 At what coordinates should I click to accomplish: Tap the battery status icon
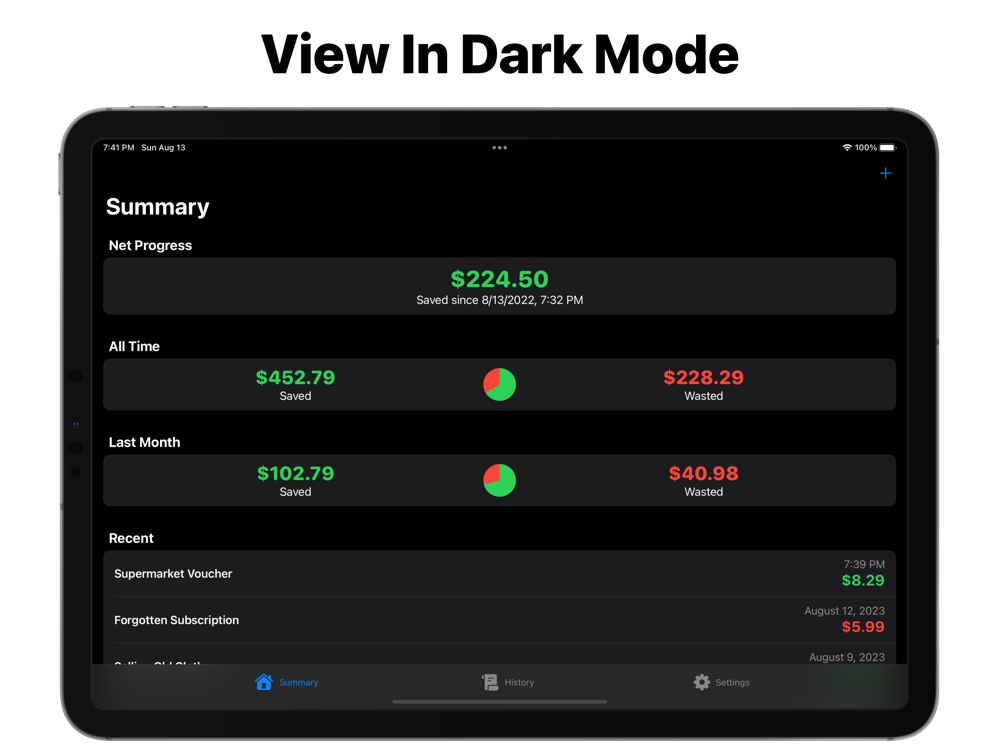coord(888,147)
